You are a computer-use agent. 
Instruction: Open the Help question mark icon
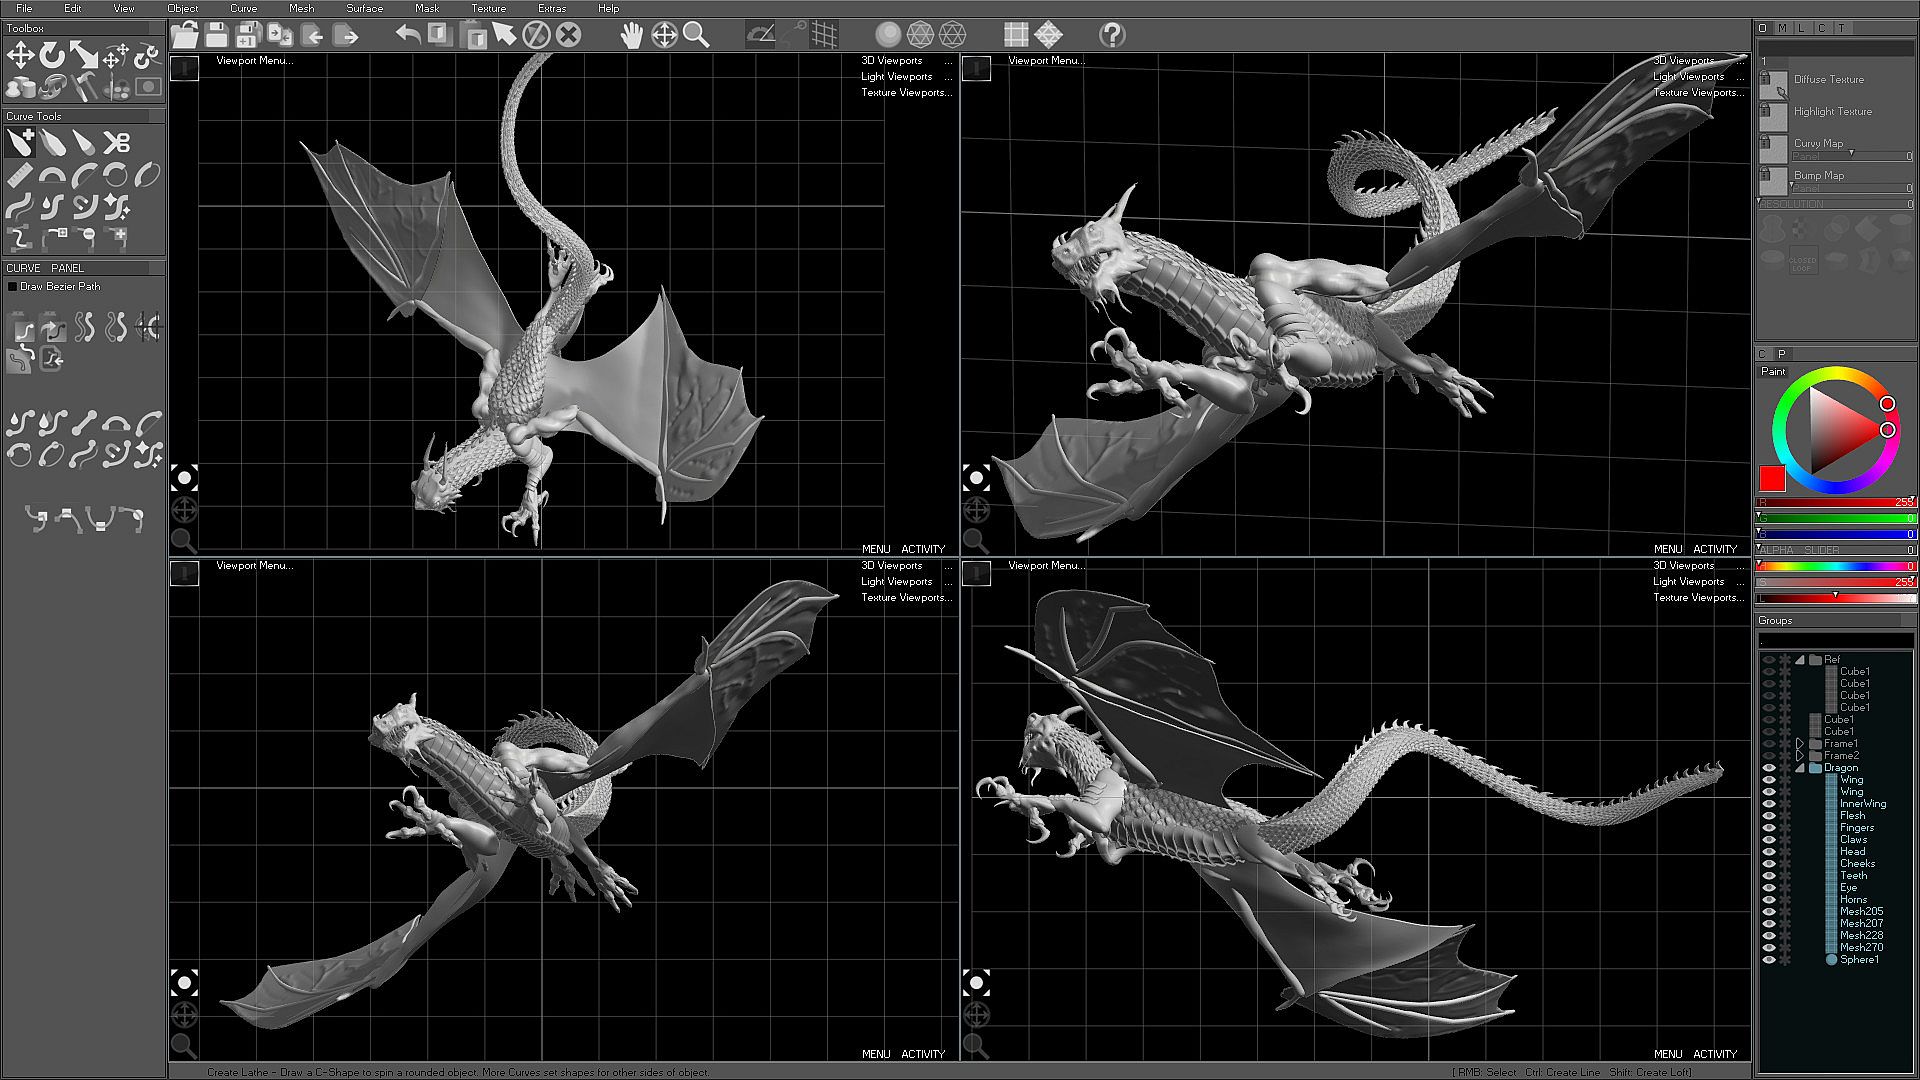pos(1111,36)
